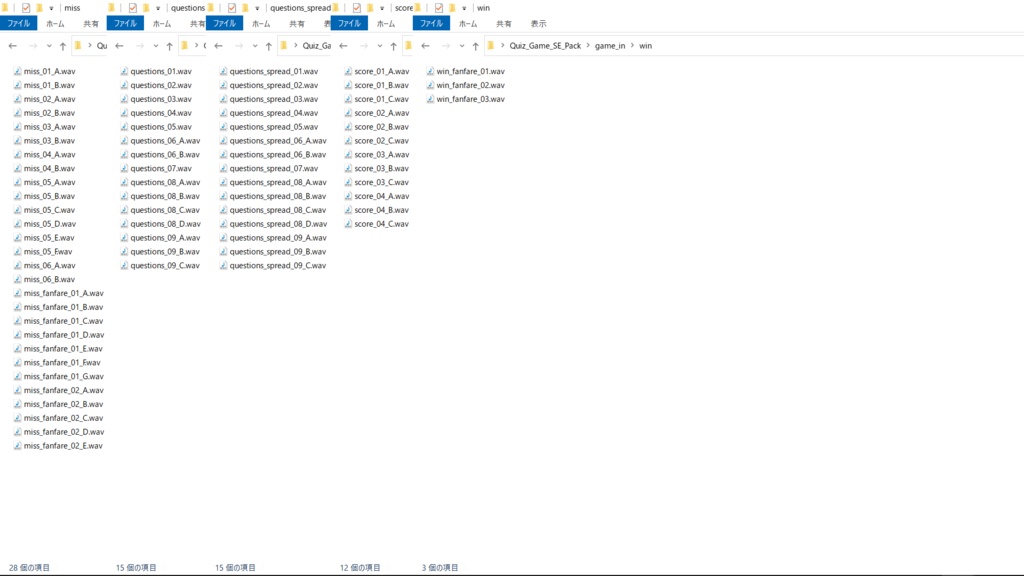This screenshot has height=576, width=1024.
Task: Click Quiz_Ga breadcrumb in questions_spread window
Action: [x=317, y=46]
